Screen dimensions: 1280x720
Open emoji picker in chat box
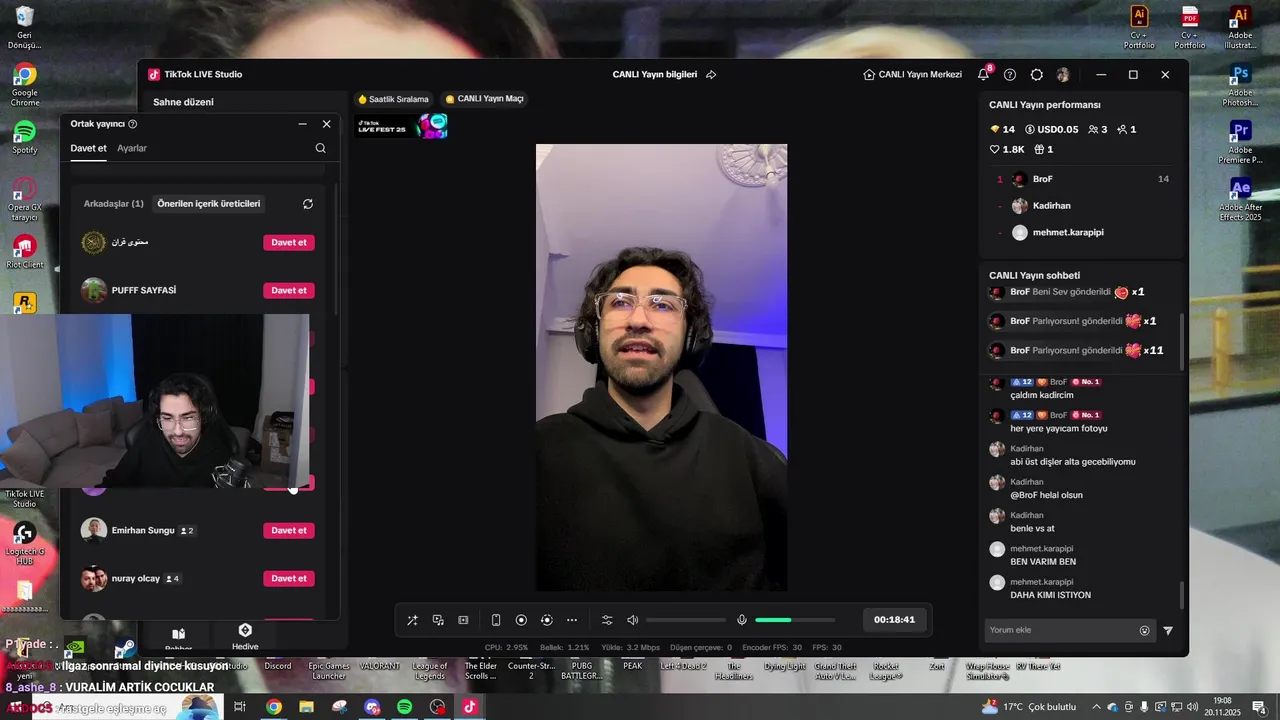1145,630
